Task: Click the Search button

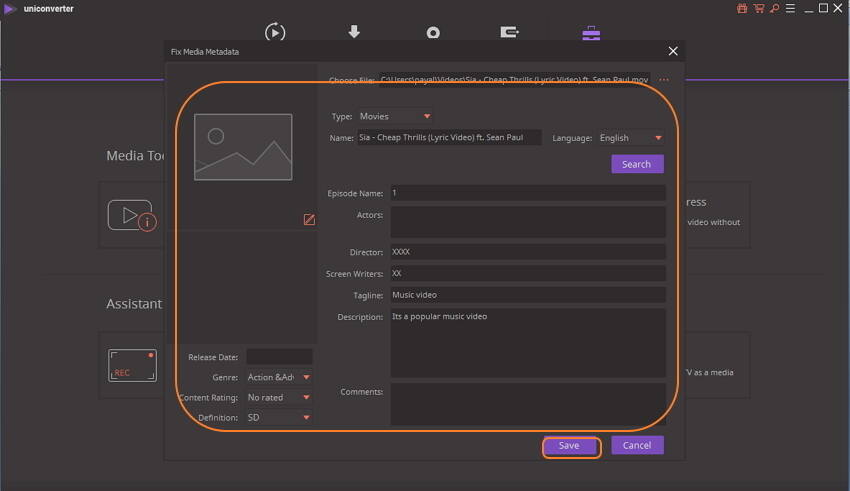Action: pyautogui.click(x=638, y=164)
